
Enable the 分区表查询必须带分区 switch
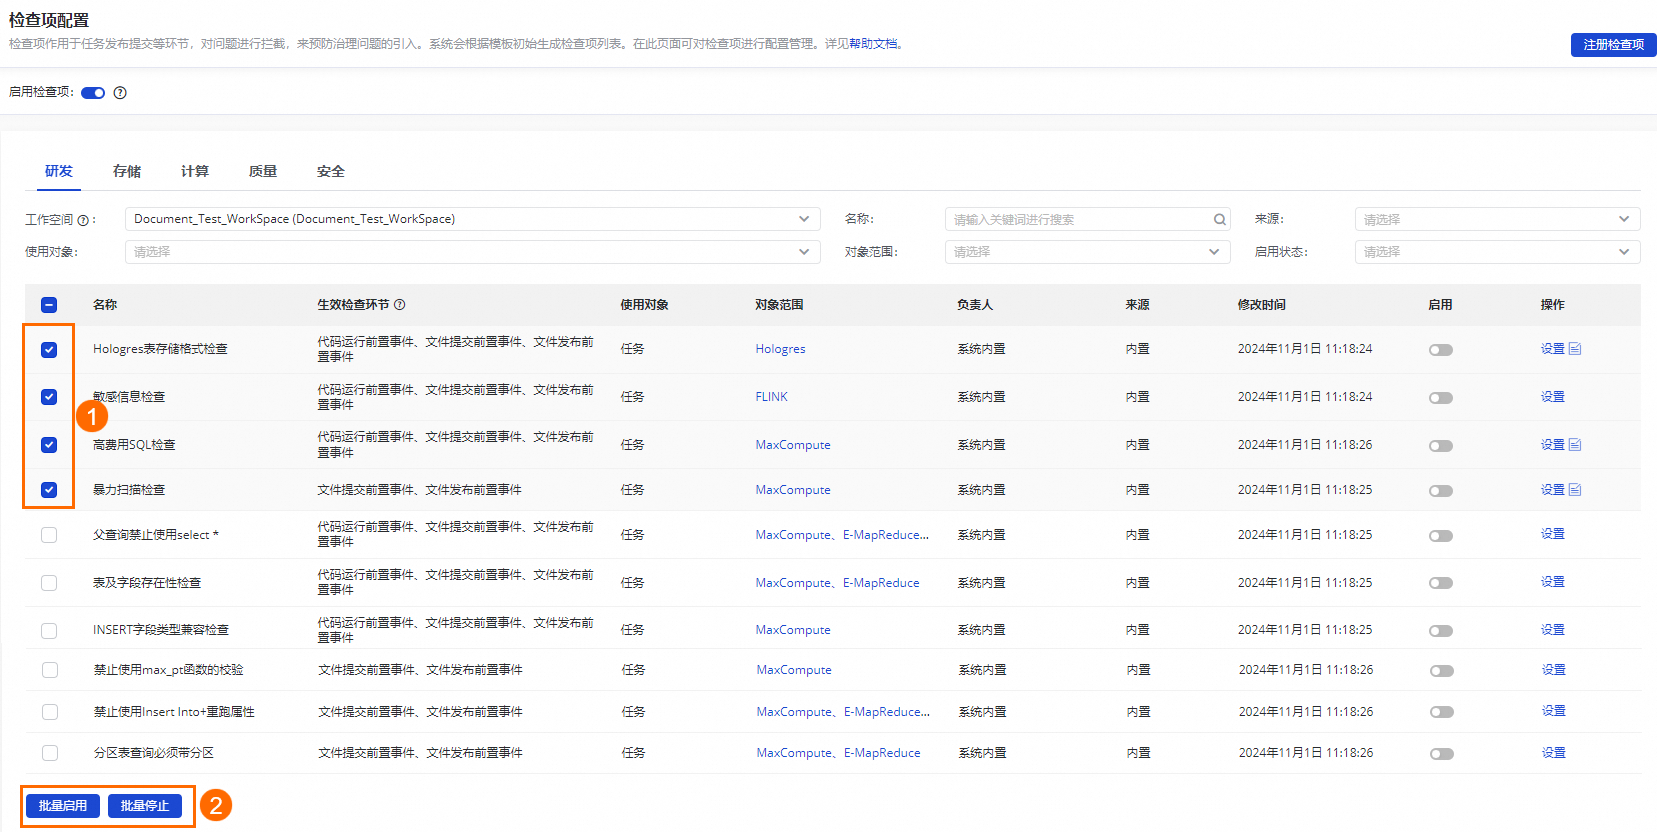1442,754
